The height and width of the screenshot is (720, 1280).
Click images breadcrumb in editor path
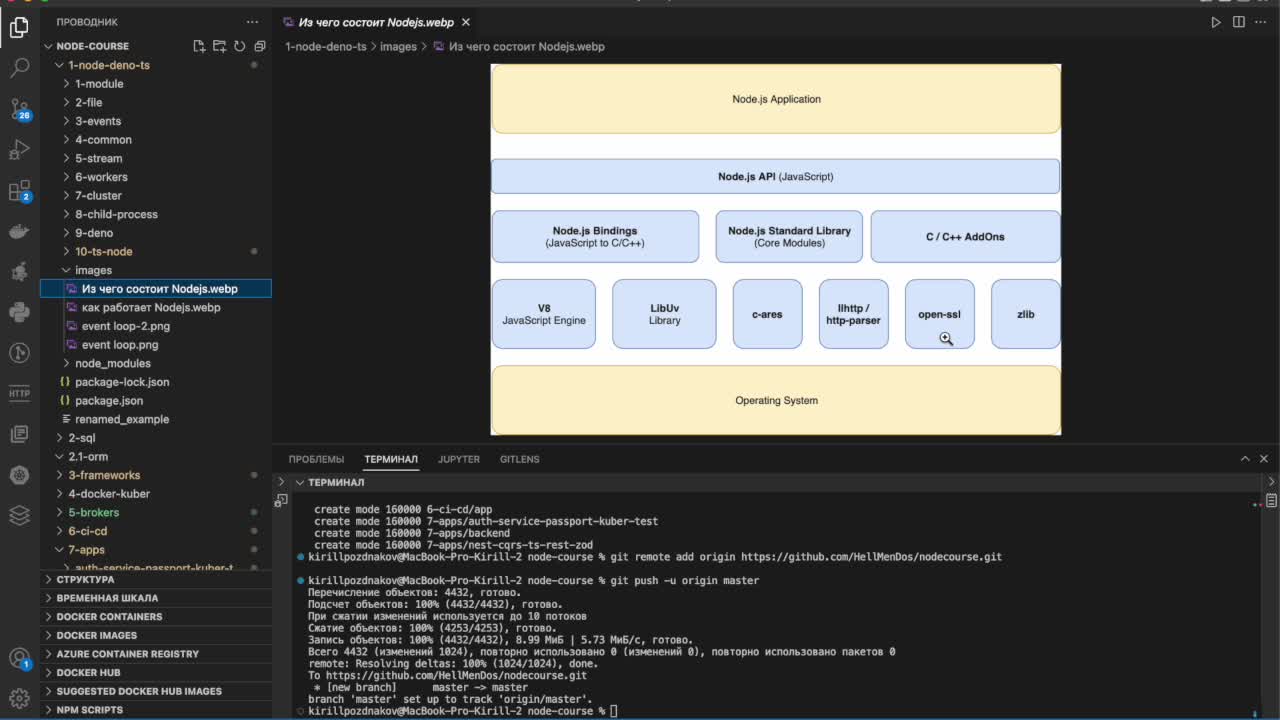(398, 47)
